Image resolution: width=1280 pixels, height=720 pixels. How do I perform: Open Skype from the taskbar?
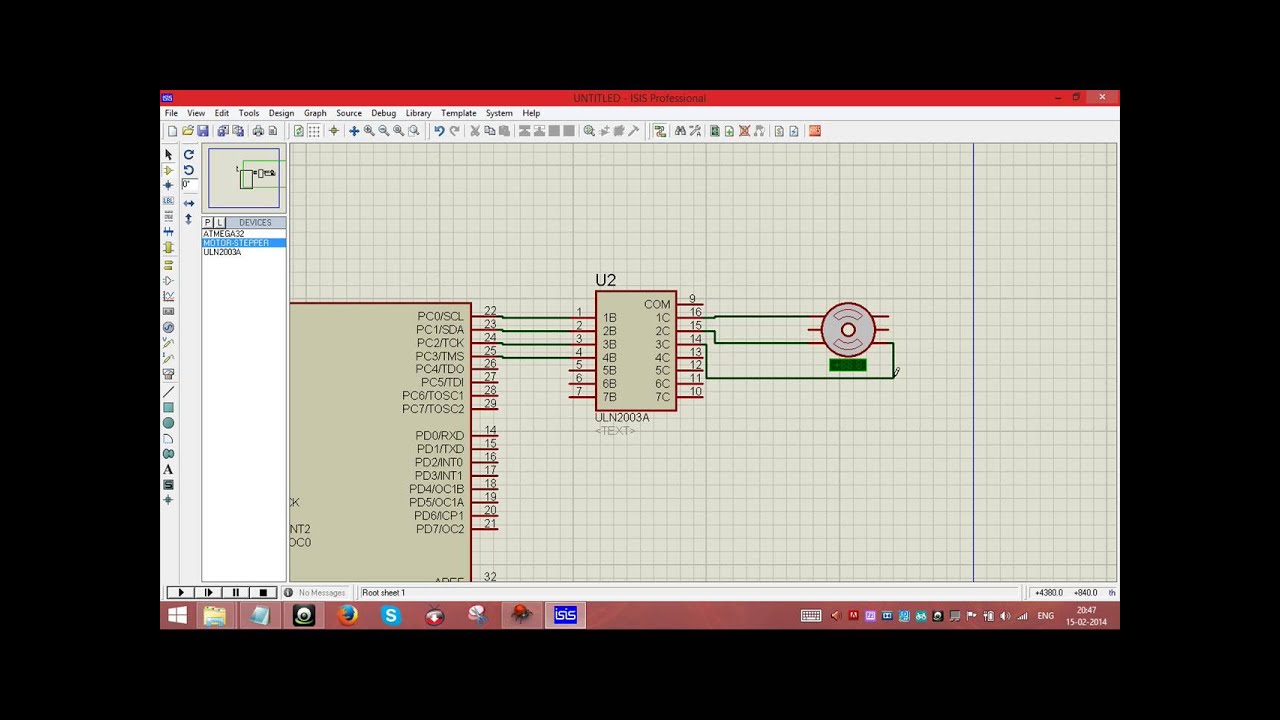point(391,615)
